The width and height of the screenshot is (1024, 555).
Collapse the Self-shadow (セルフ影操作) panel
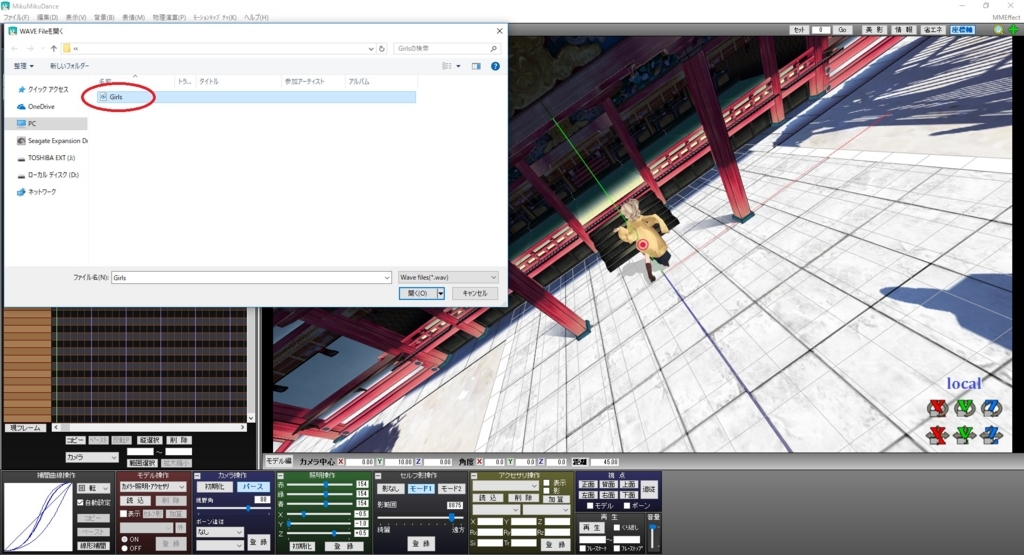click(378, 476)
